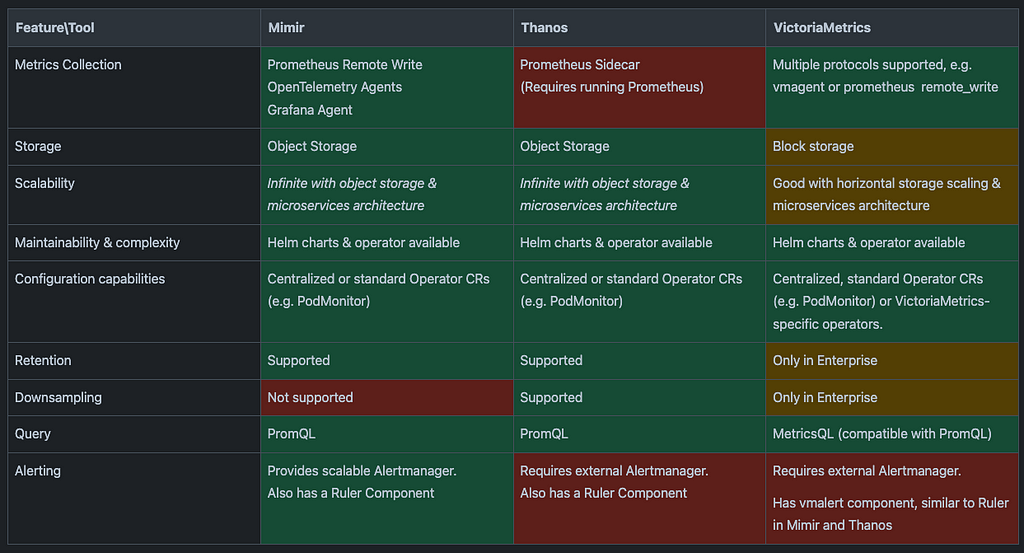Click Mimir's PromQL cell
This screenshot has height=553, width=1024.
point(387,434)
